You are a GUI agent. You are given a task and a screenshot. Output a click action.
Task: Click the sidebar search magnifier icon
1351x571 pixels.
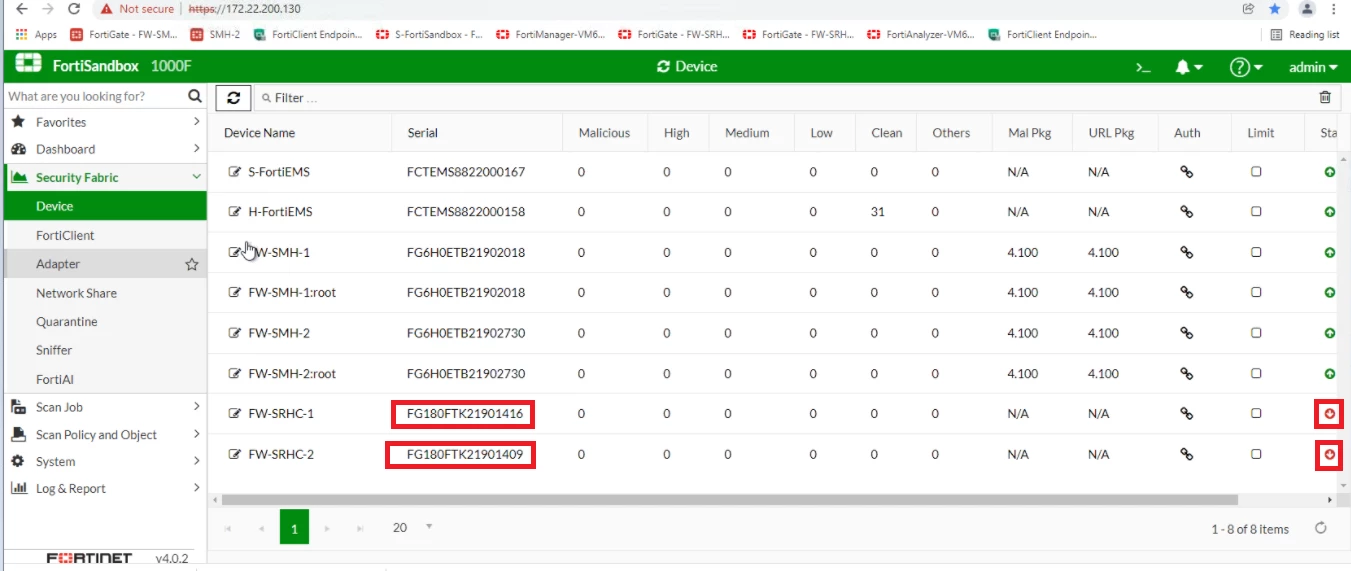195,96
